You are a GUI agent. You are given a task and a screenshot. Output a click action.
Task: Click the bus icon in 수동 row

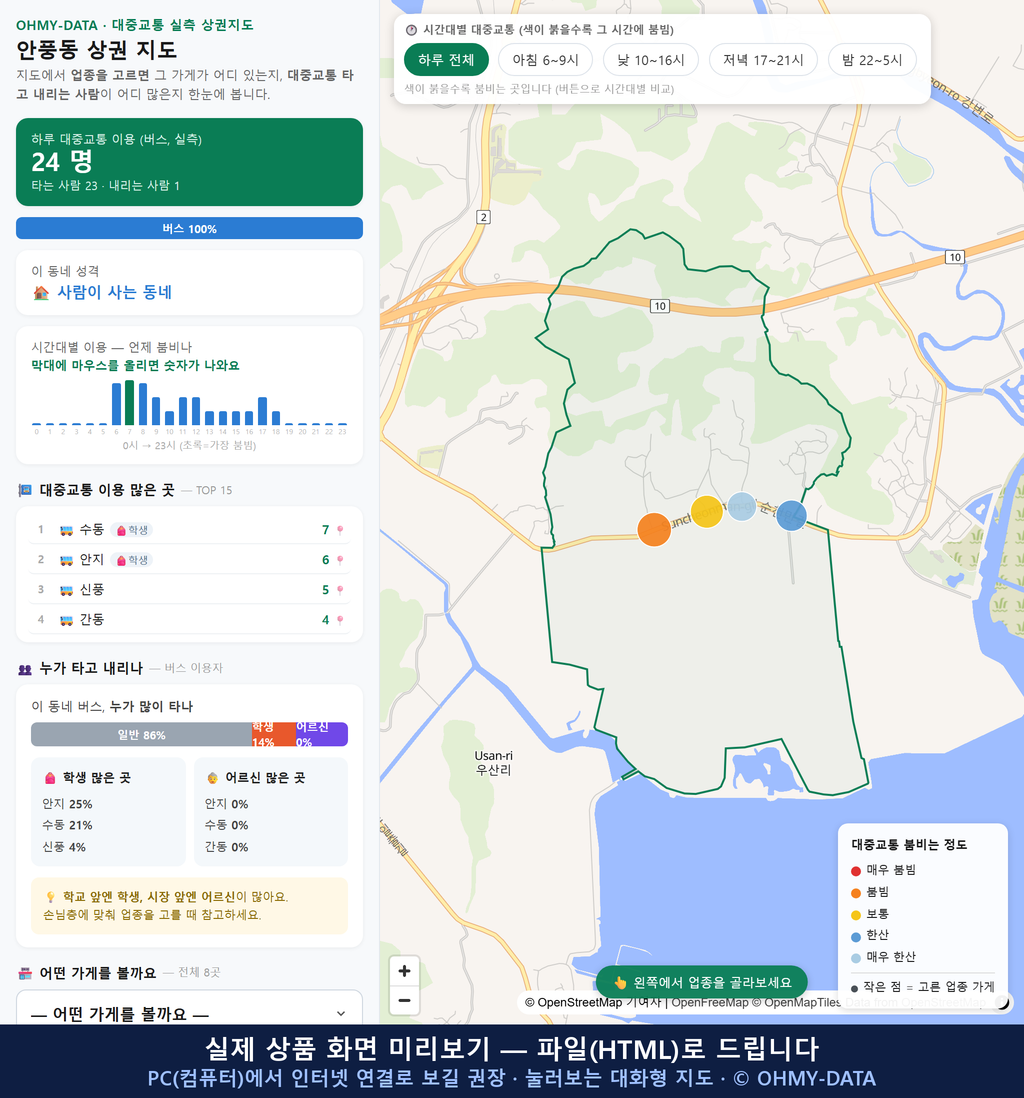point(67,530)
